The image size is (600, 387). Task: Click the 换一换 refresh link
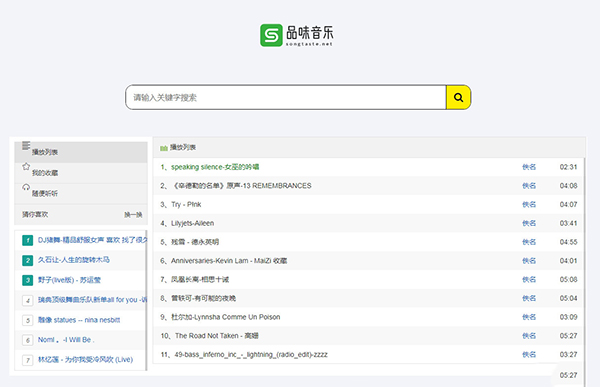pyautogui.click(x=133, y=215)
